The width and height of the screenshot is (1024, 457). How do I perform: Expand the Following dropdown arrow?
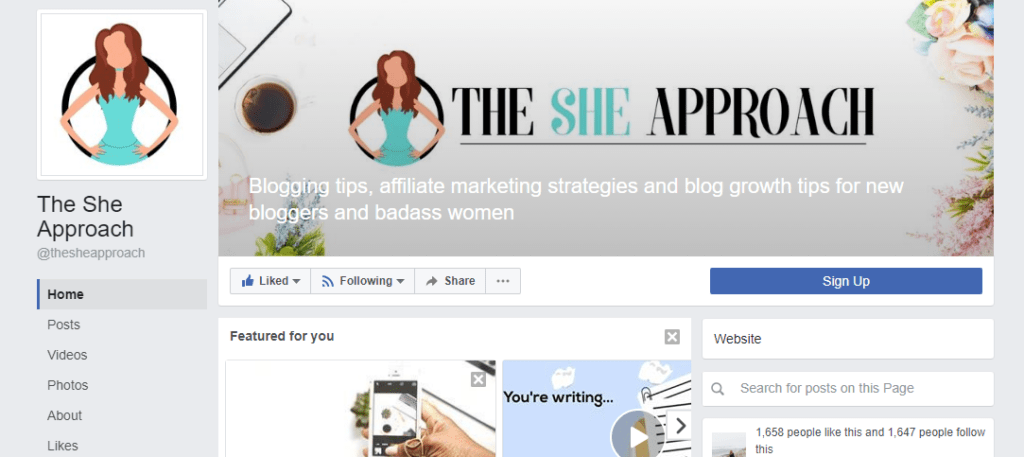(400, 281)
